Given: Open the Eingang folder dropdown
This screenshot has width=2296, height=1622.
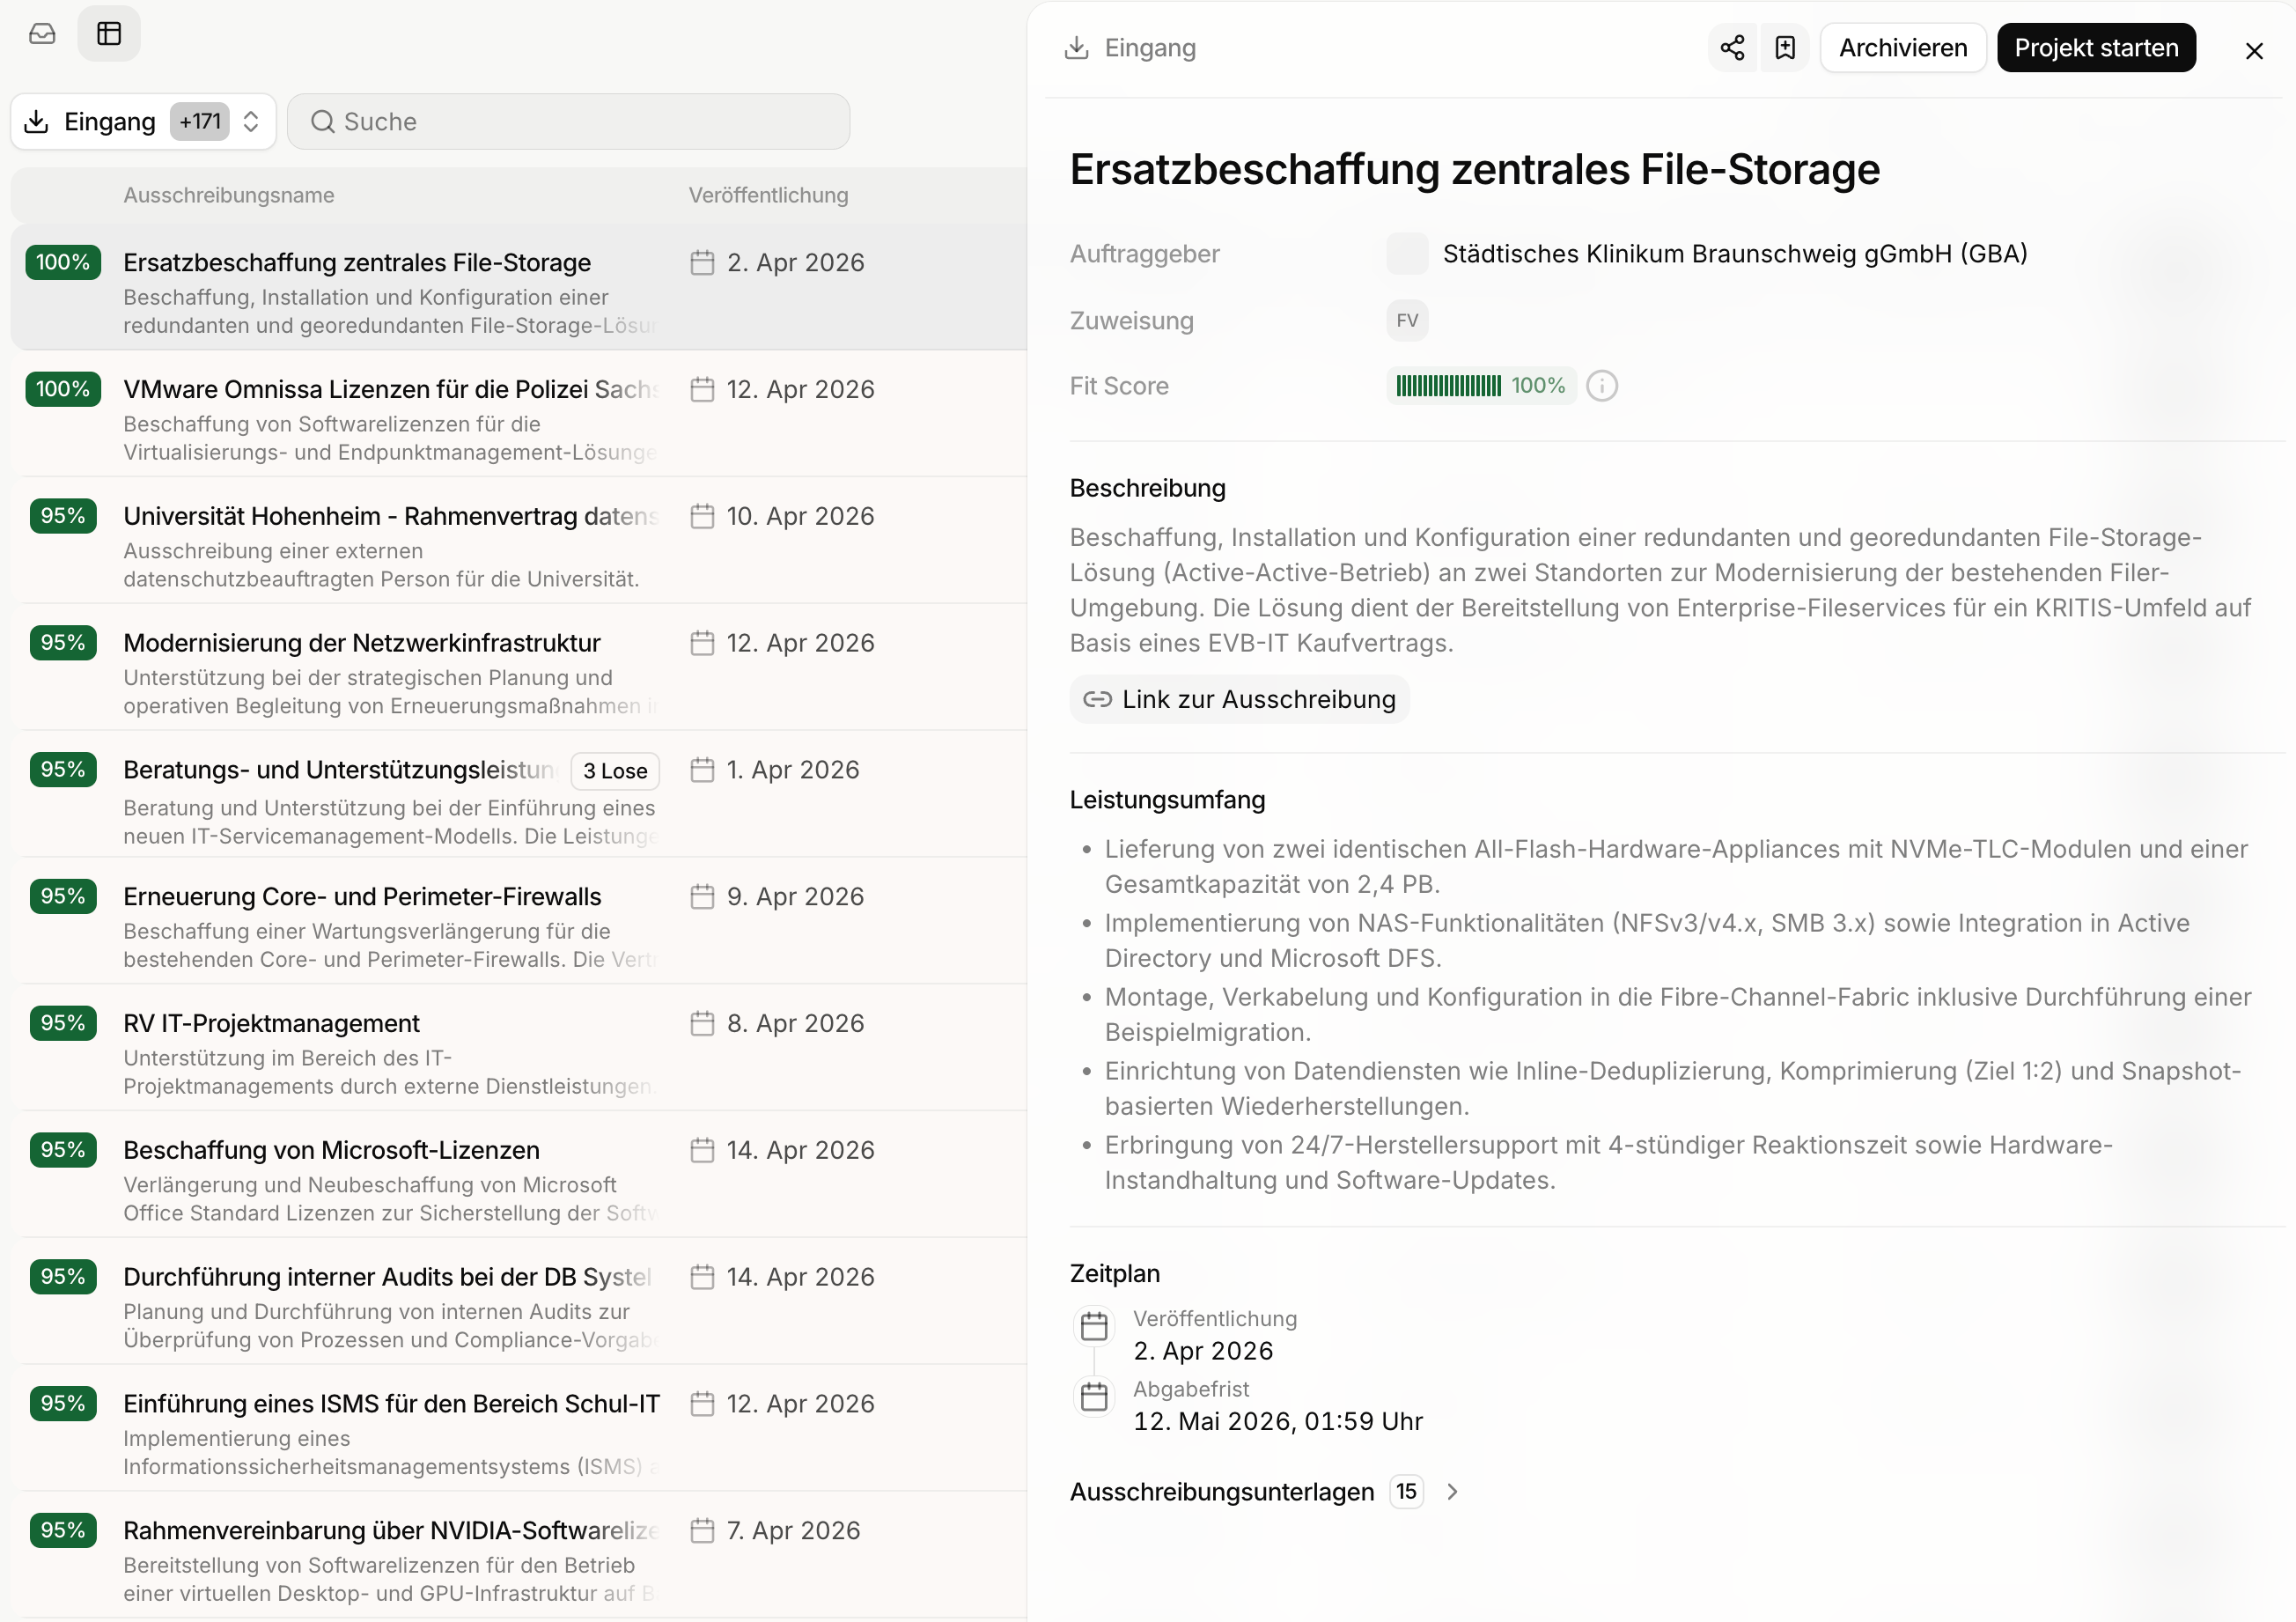Looking at the screenshot, I should pyautogui.click(x=143, y=122).
